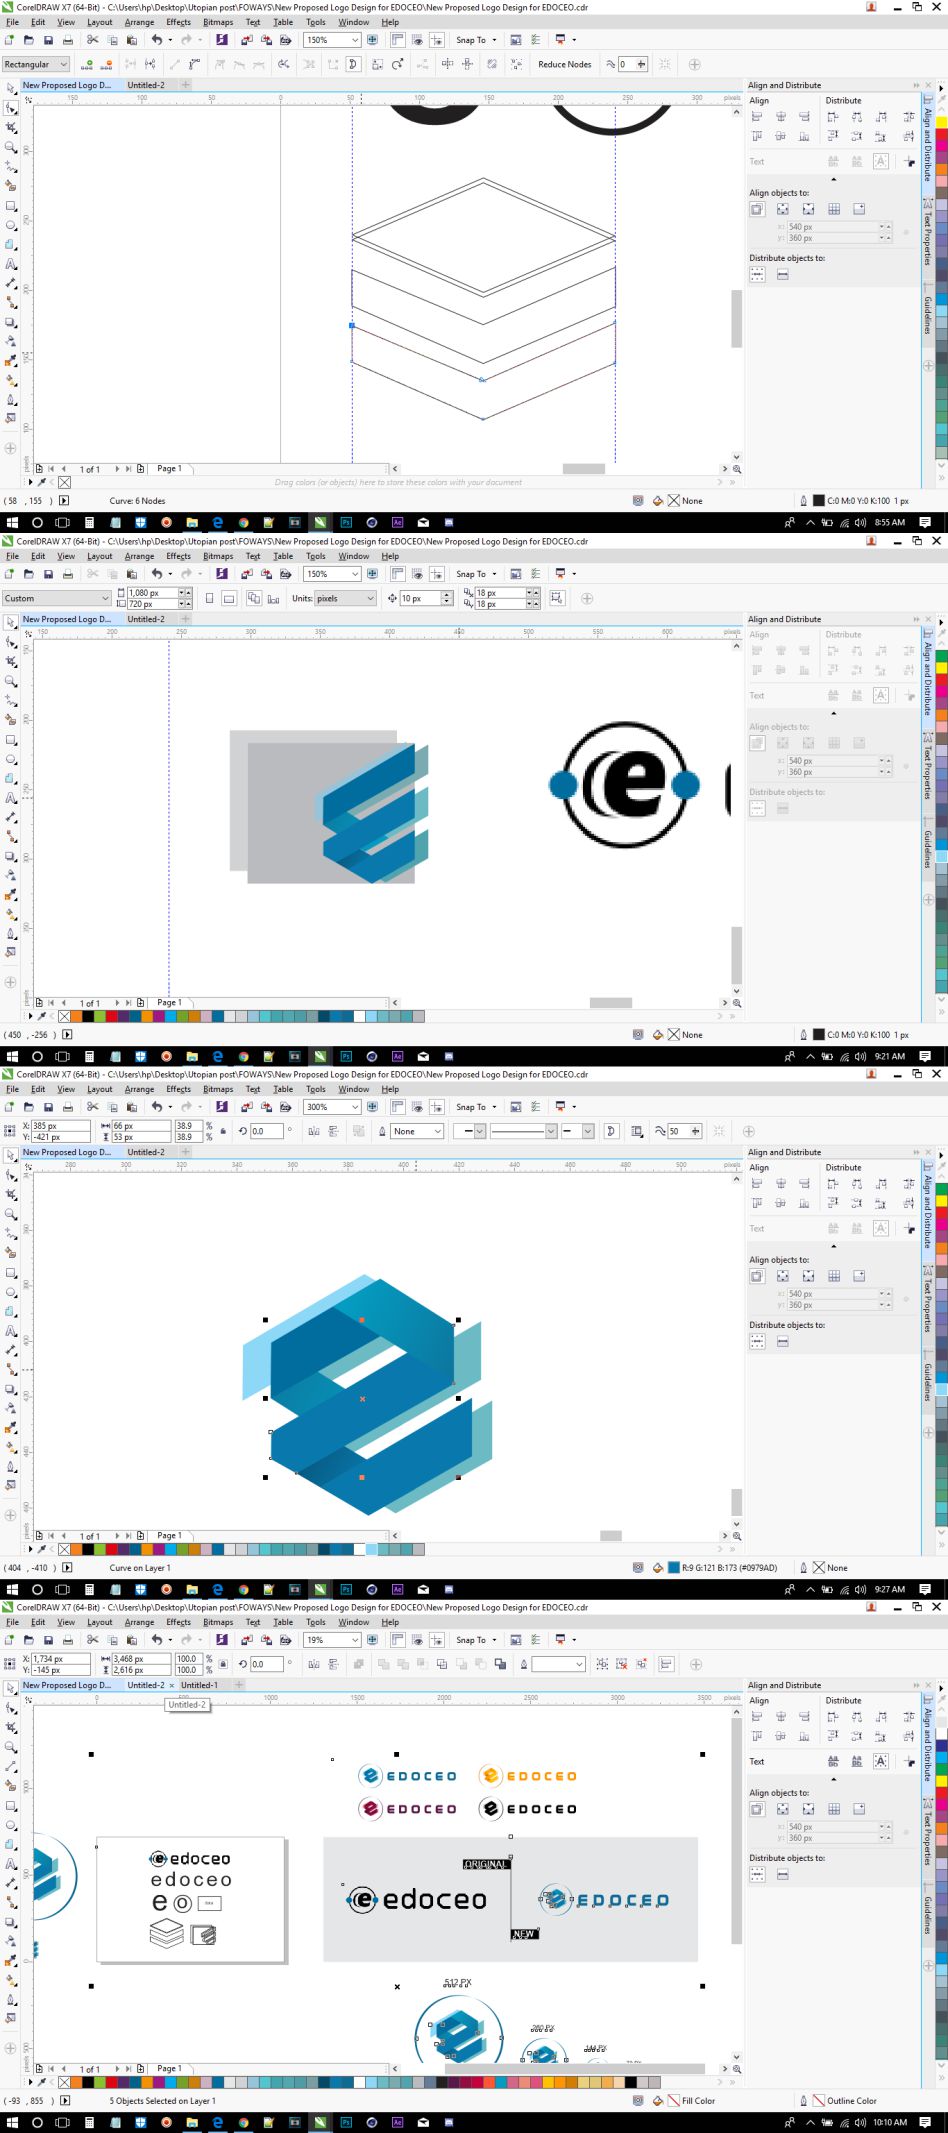948x2133 pixels.
Task: Select the Rectangle tool in the 9:21 AM window
Action: tap(11, 740)
